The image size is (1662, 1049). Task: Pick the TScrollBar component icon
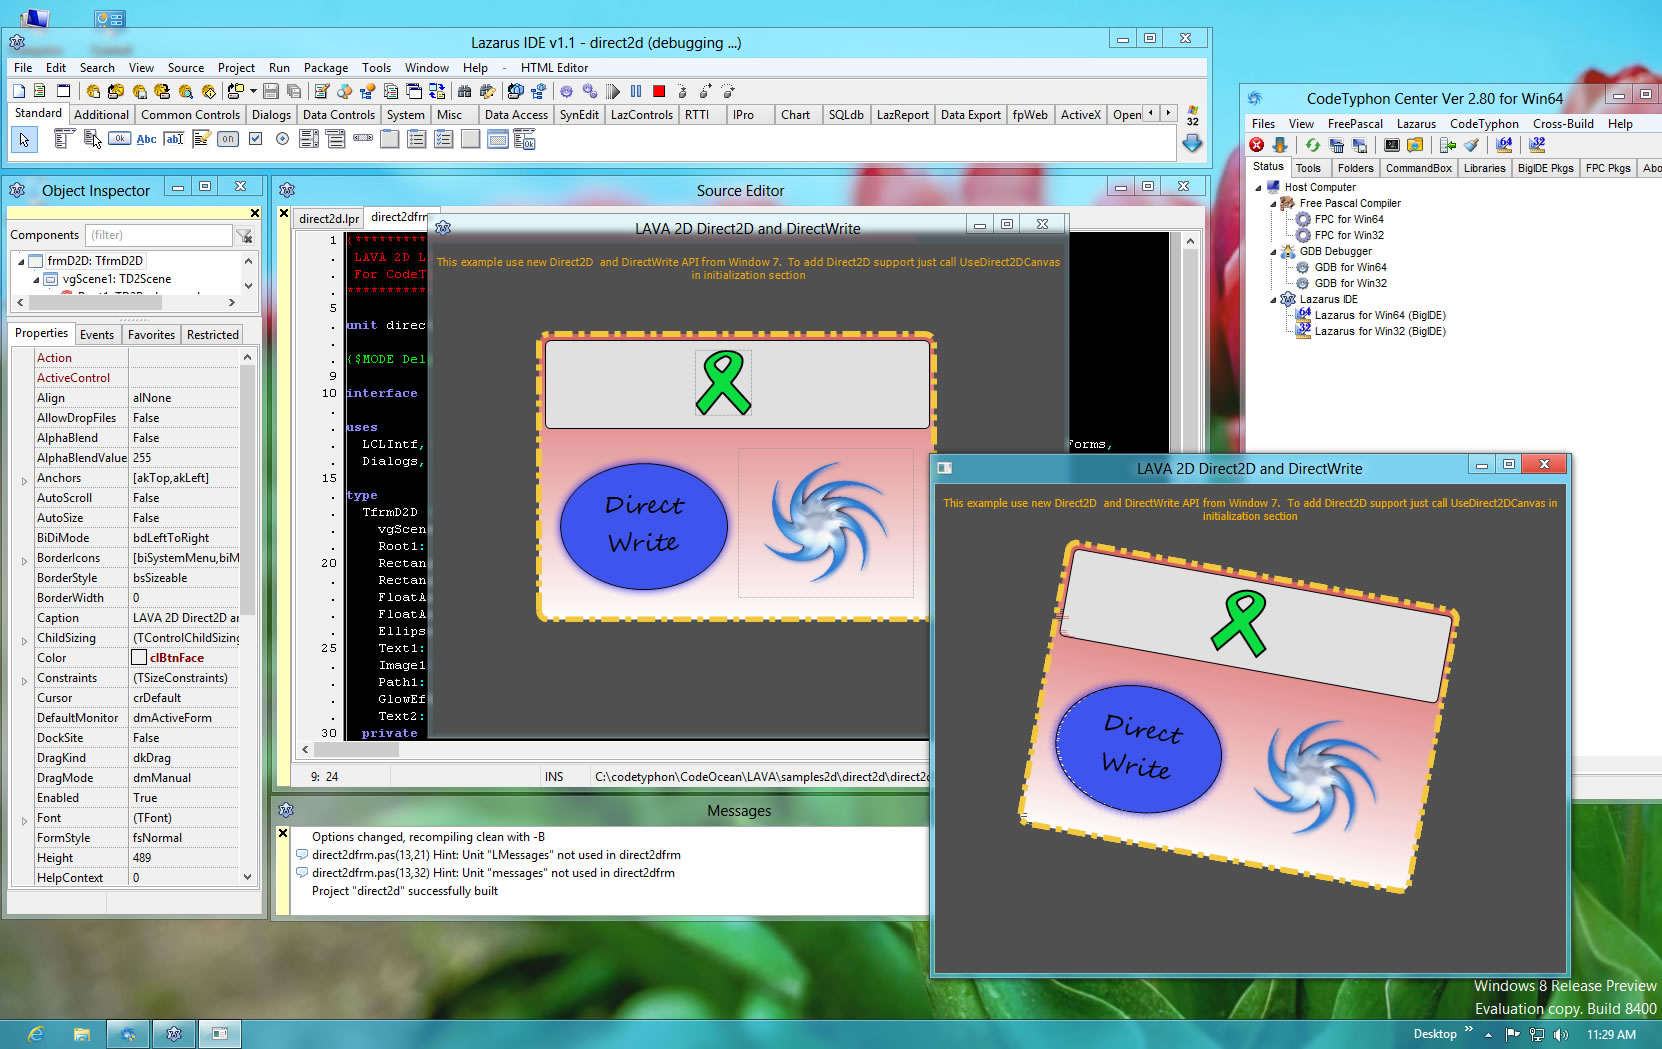(363, 138)
